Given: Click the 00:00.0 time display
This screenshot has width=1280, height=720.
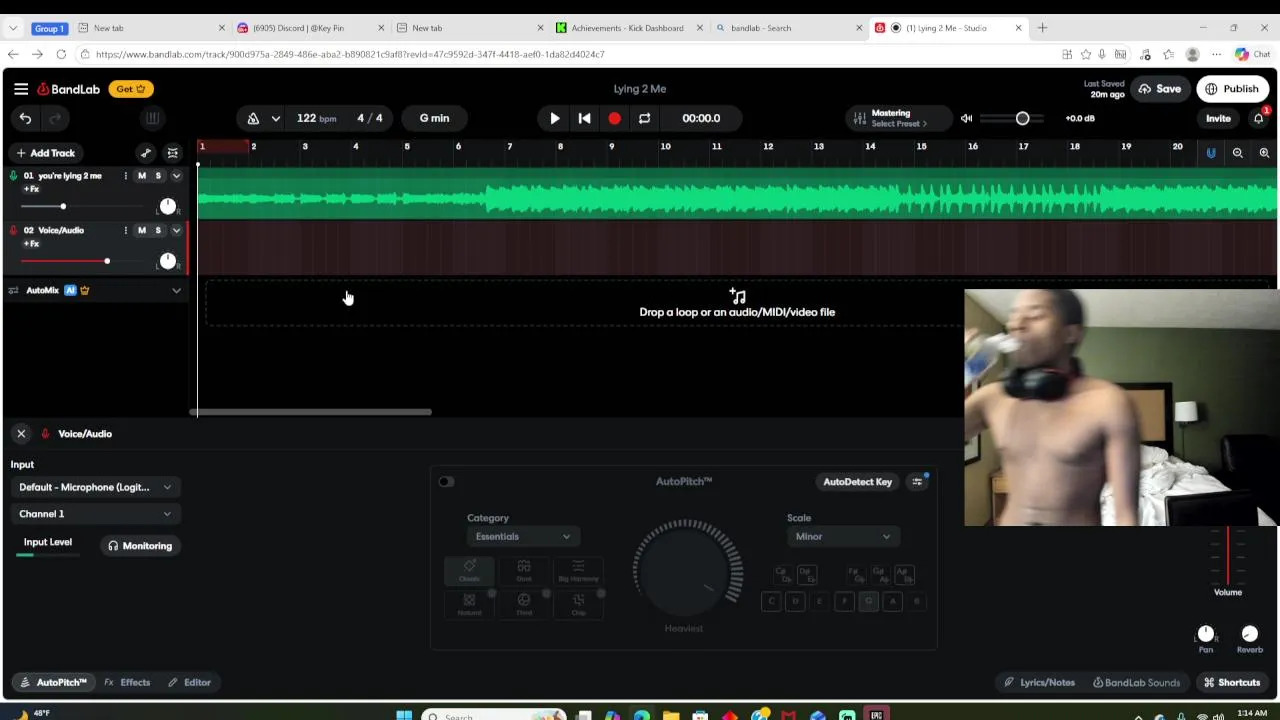Looking at the screenshot, I should coord(701,118).
